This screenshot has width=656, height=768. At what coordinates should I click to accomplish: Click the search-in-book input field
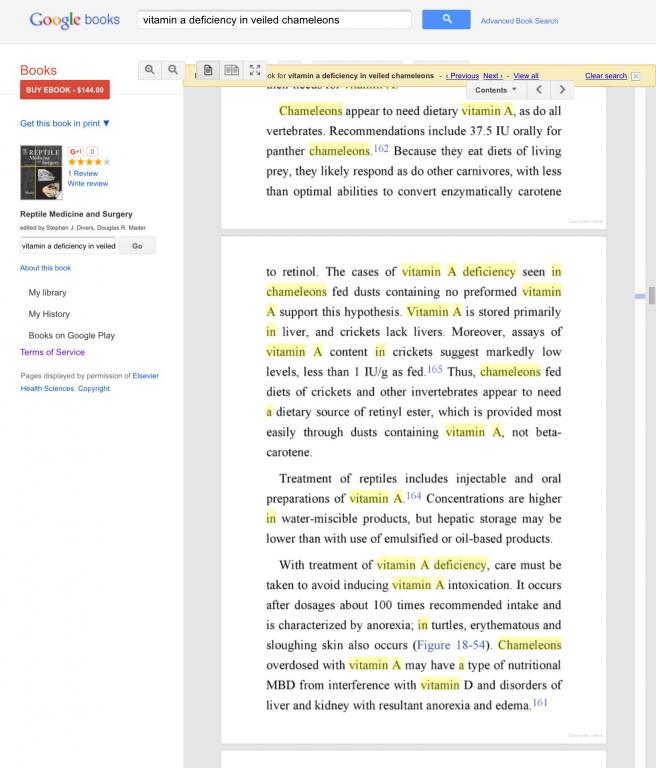[x=68, y=246]
